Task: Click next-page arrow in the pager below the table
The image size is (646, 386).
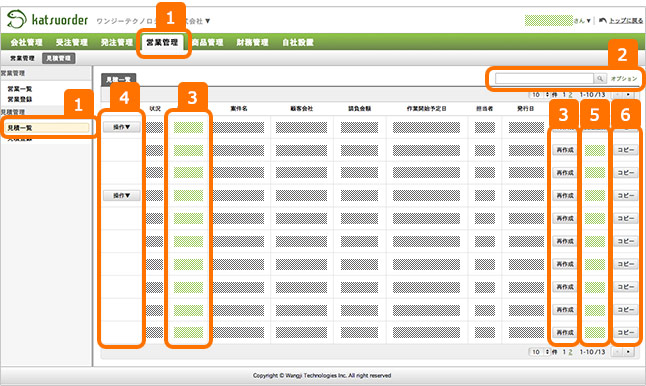Action: click(628, 352)
